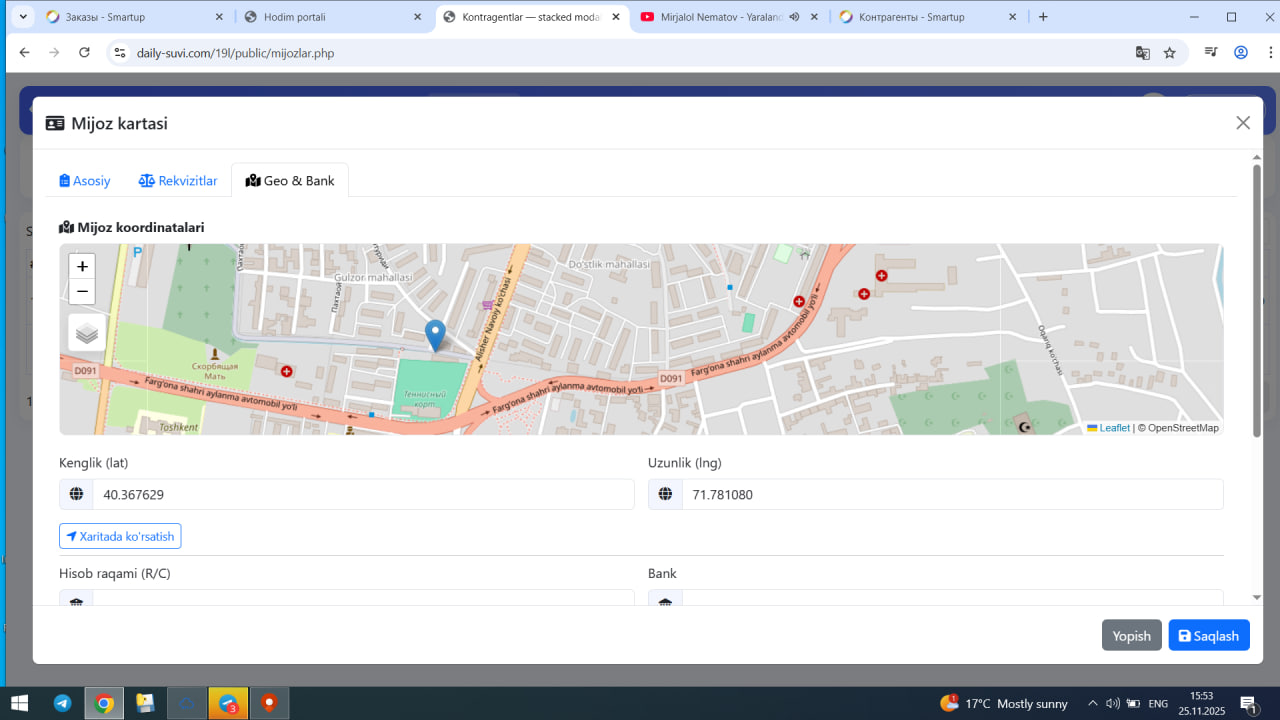Click the Yopish button

point(1131,636)
